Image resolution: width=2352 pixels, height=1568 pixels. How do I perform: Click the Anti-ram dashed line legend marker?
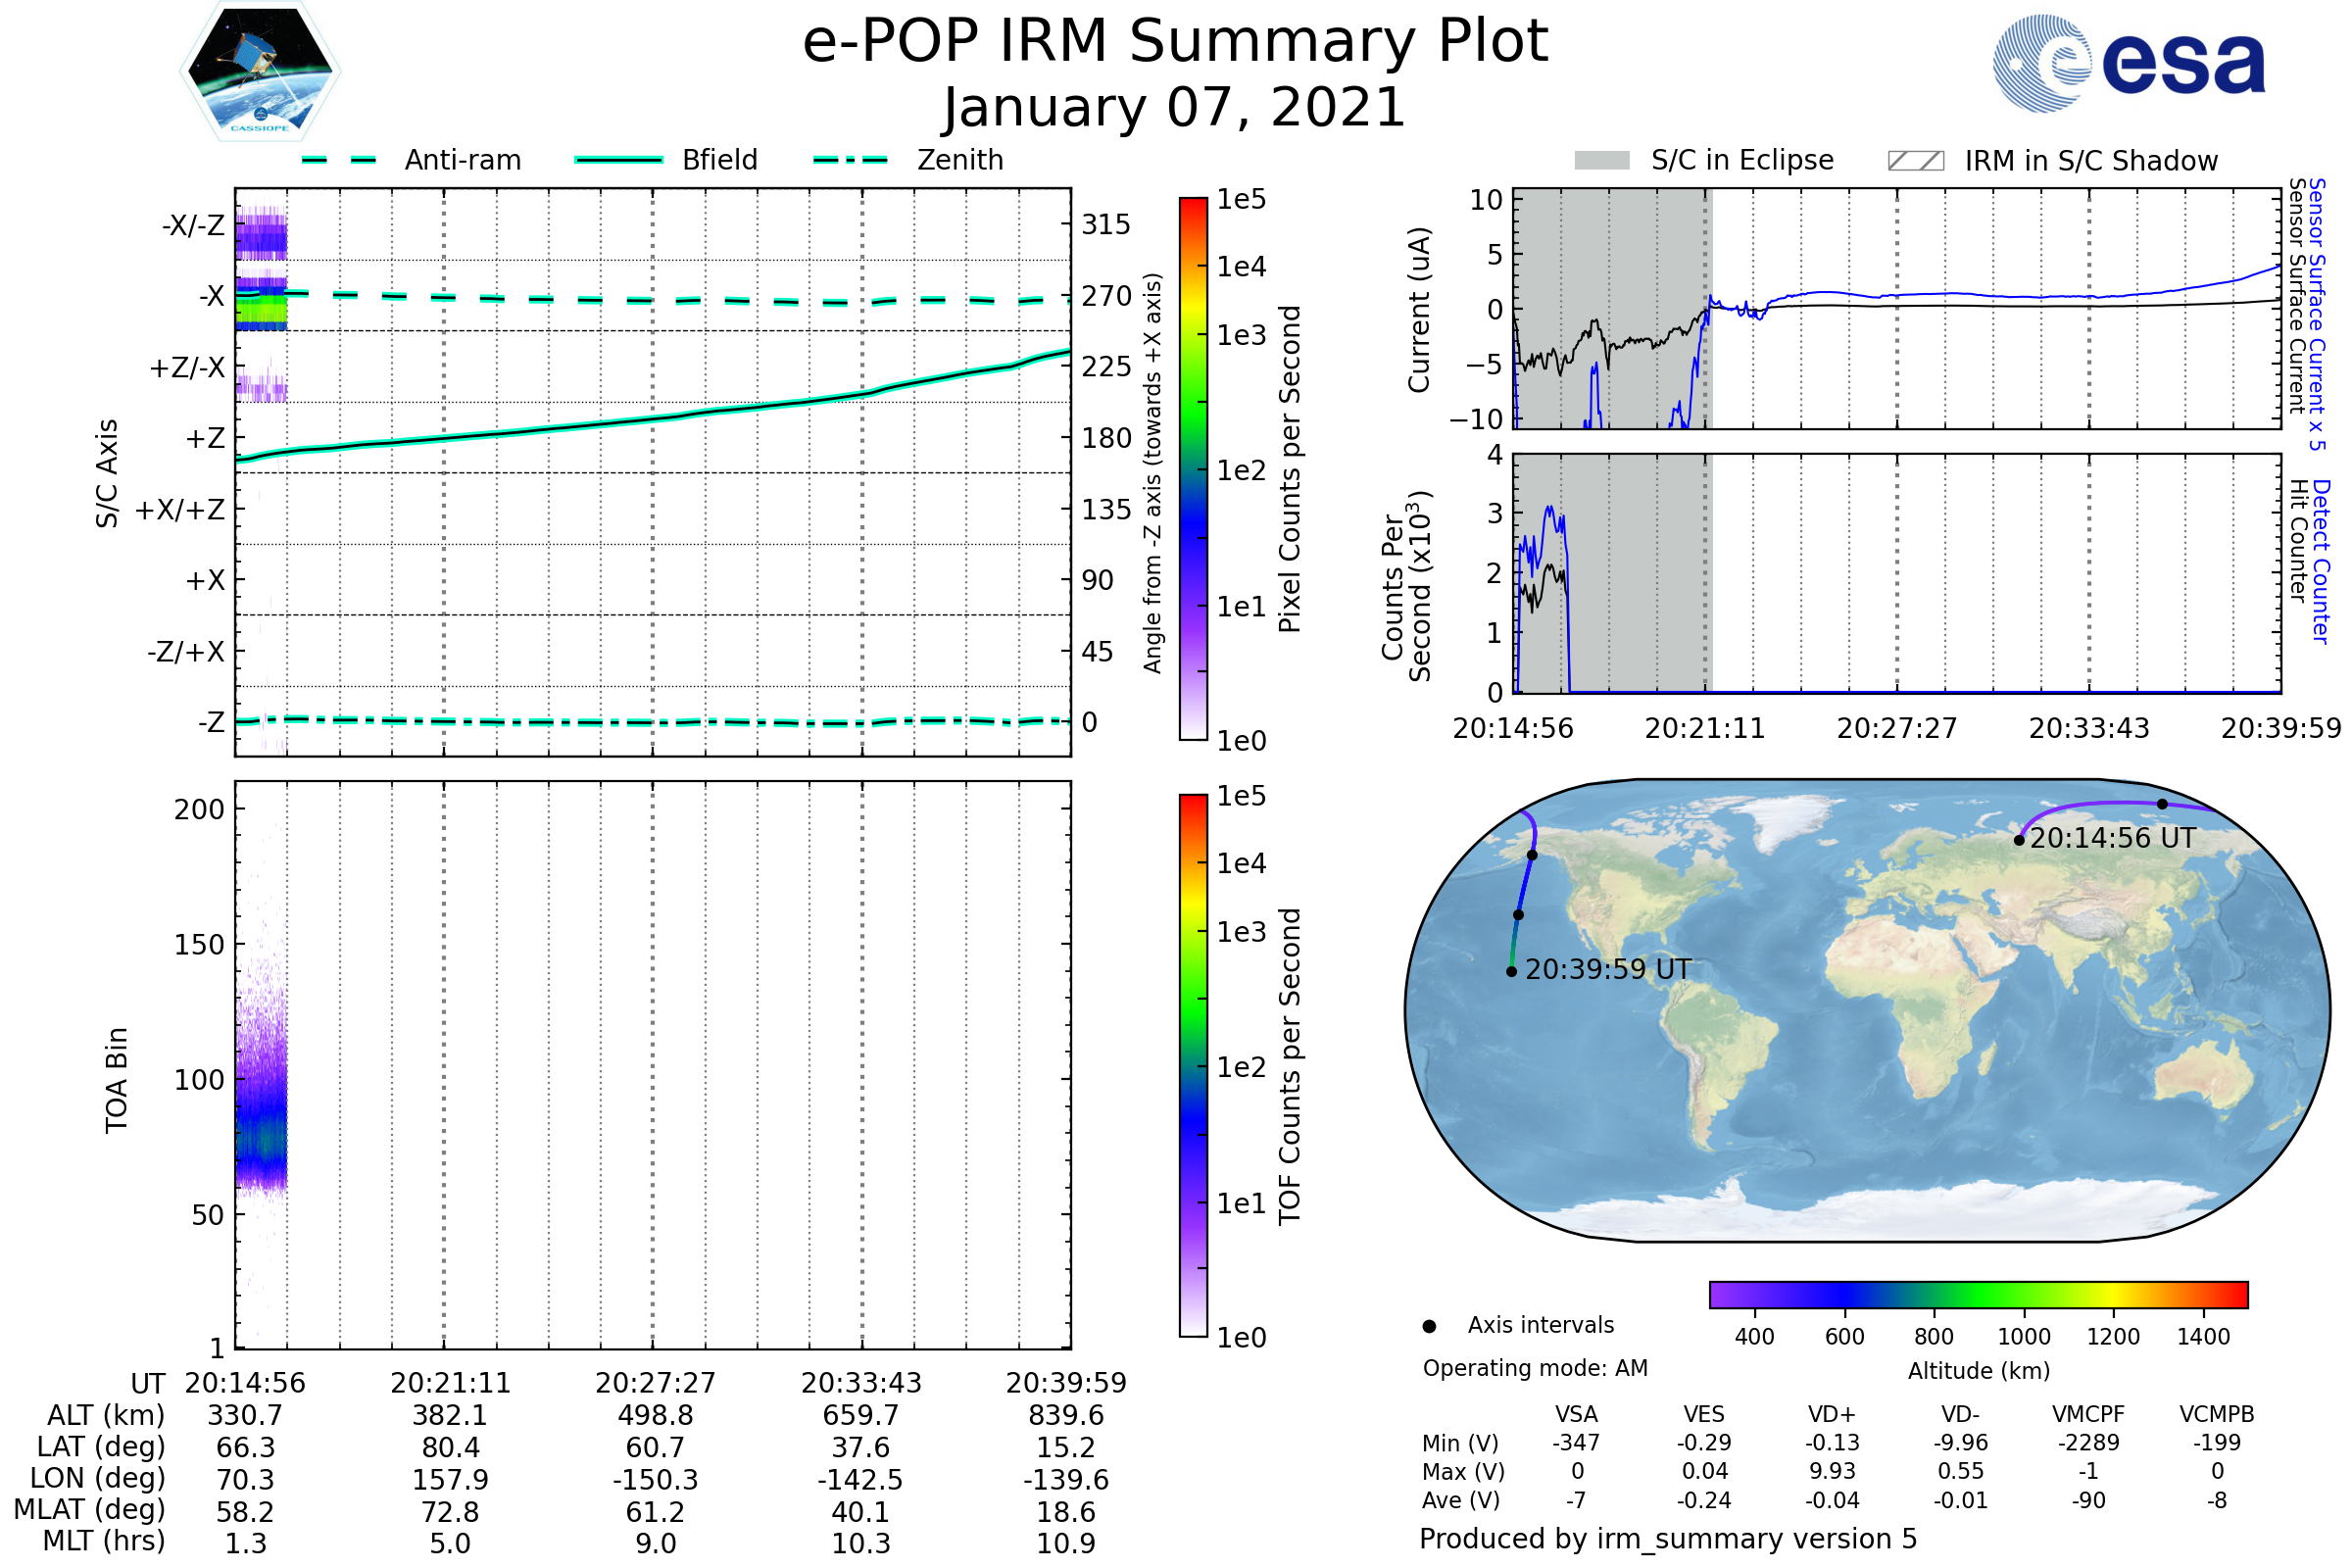click(x=339, y=160)
